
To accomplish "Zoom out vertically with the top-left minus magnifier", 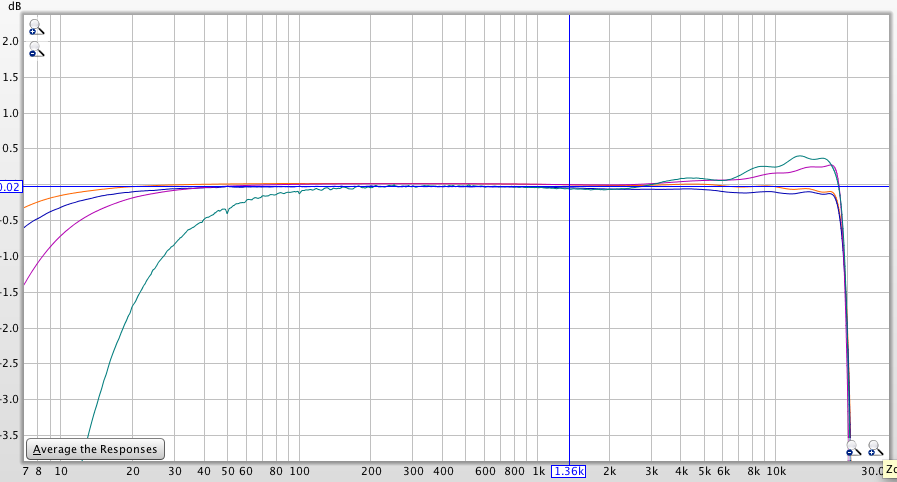I will pyautogui.click(x=36, y=49).
